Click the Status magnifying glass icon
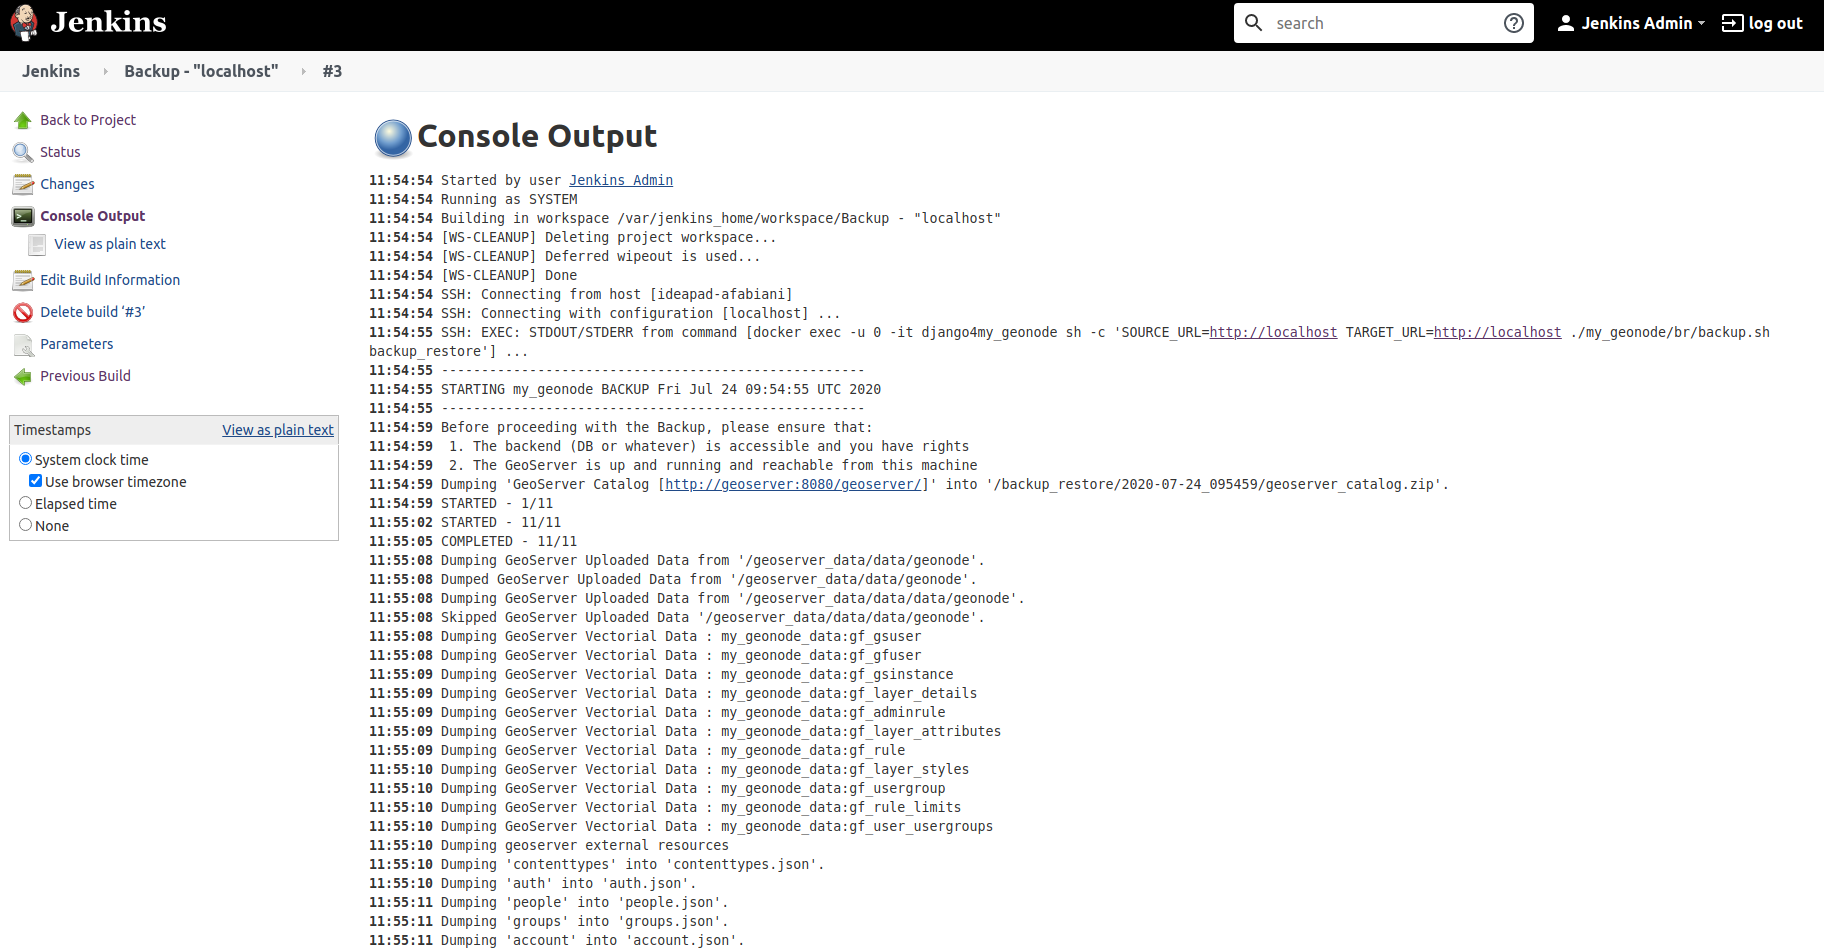The image size is (1824, 951). pyautogui.click(x=23, y=153)
